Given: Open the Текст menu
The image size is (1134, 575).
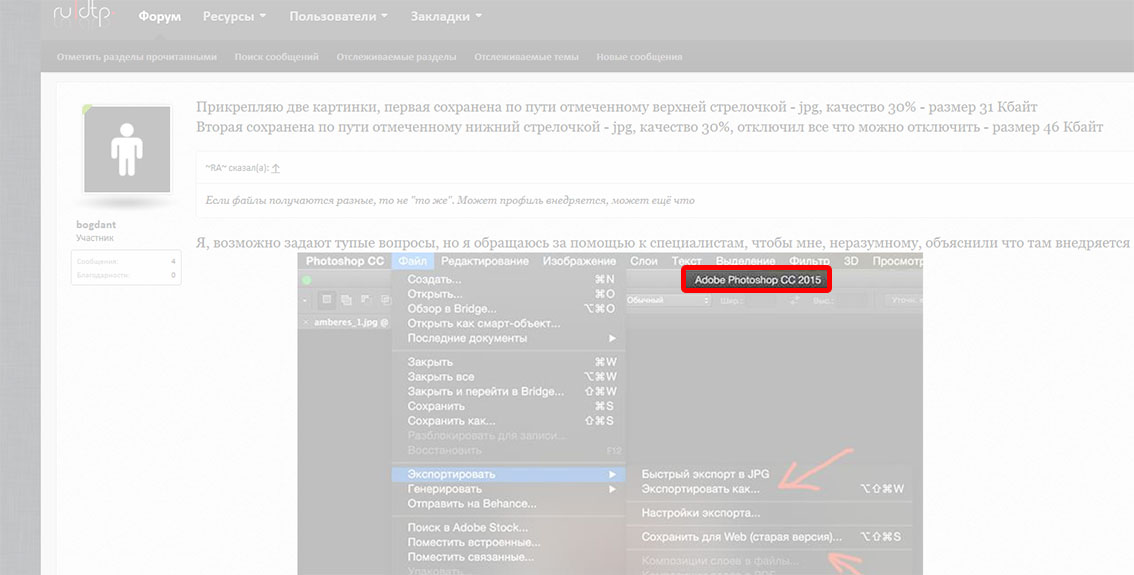Looking at the screenshot, I should pyautogui.click(x=686, y=261).
